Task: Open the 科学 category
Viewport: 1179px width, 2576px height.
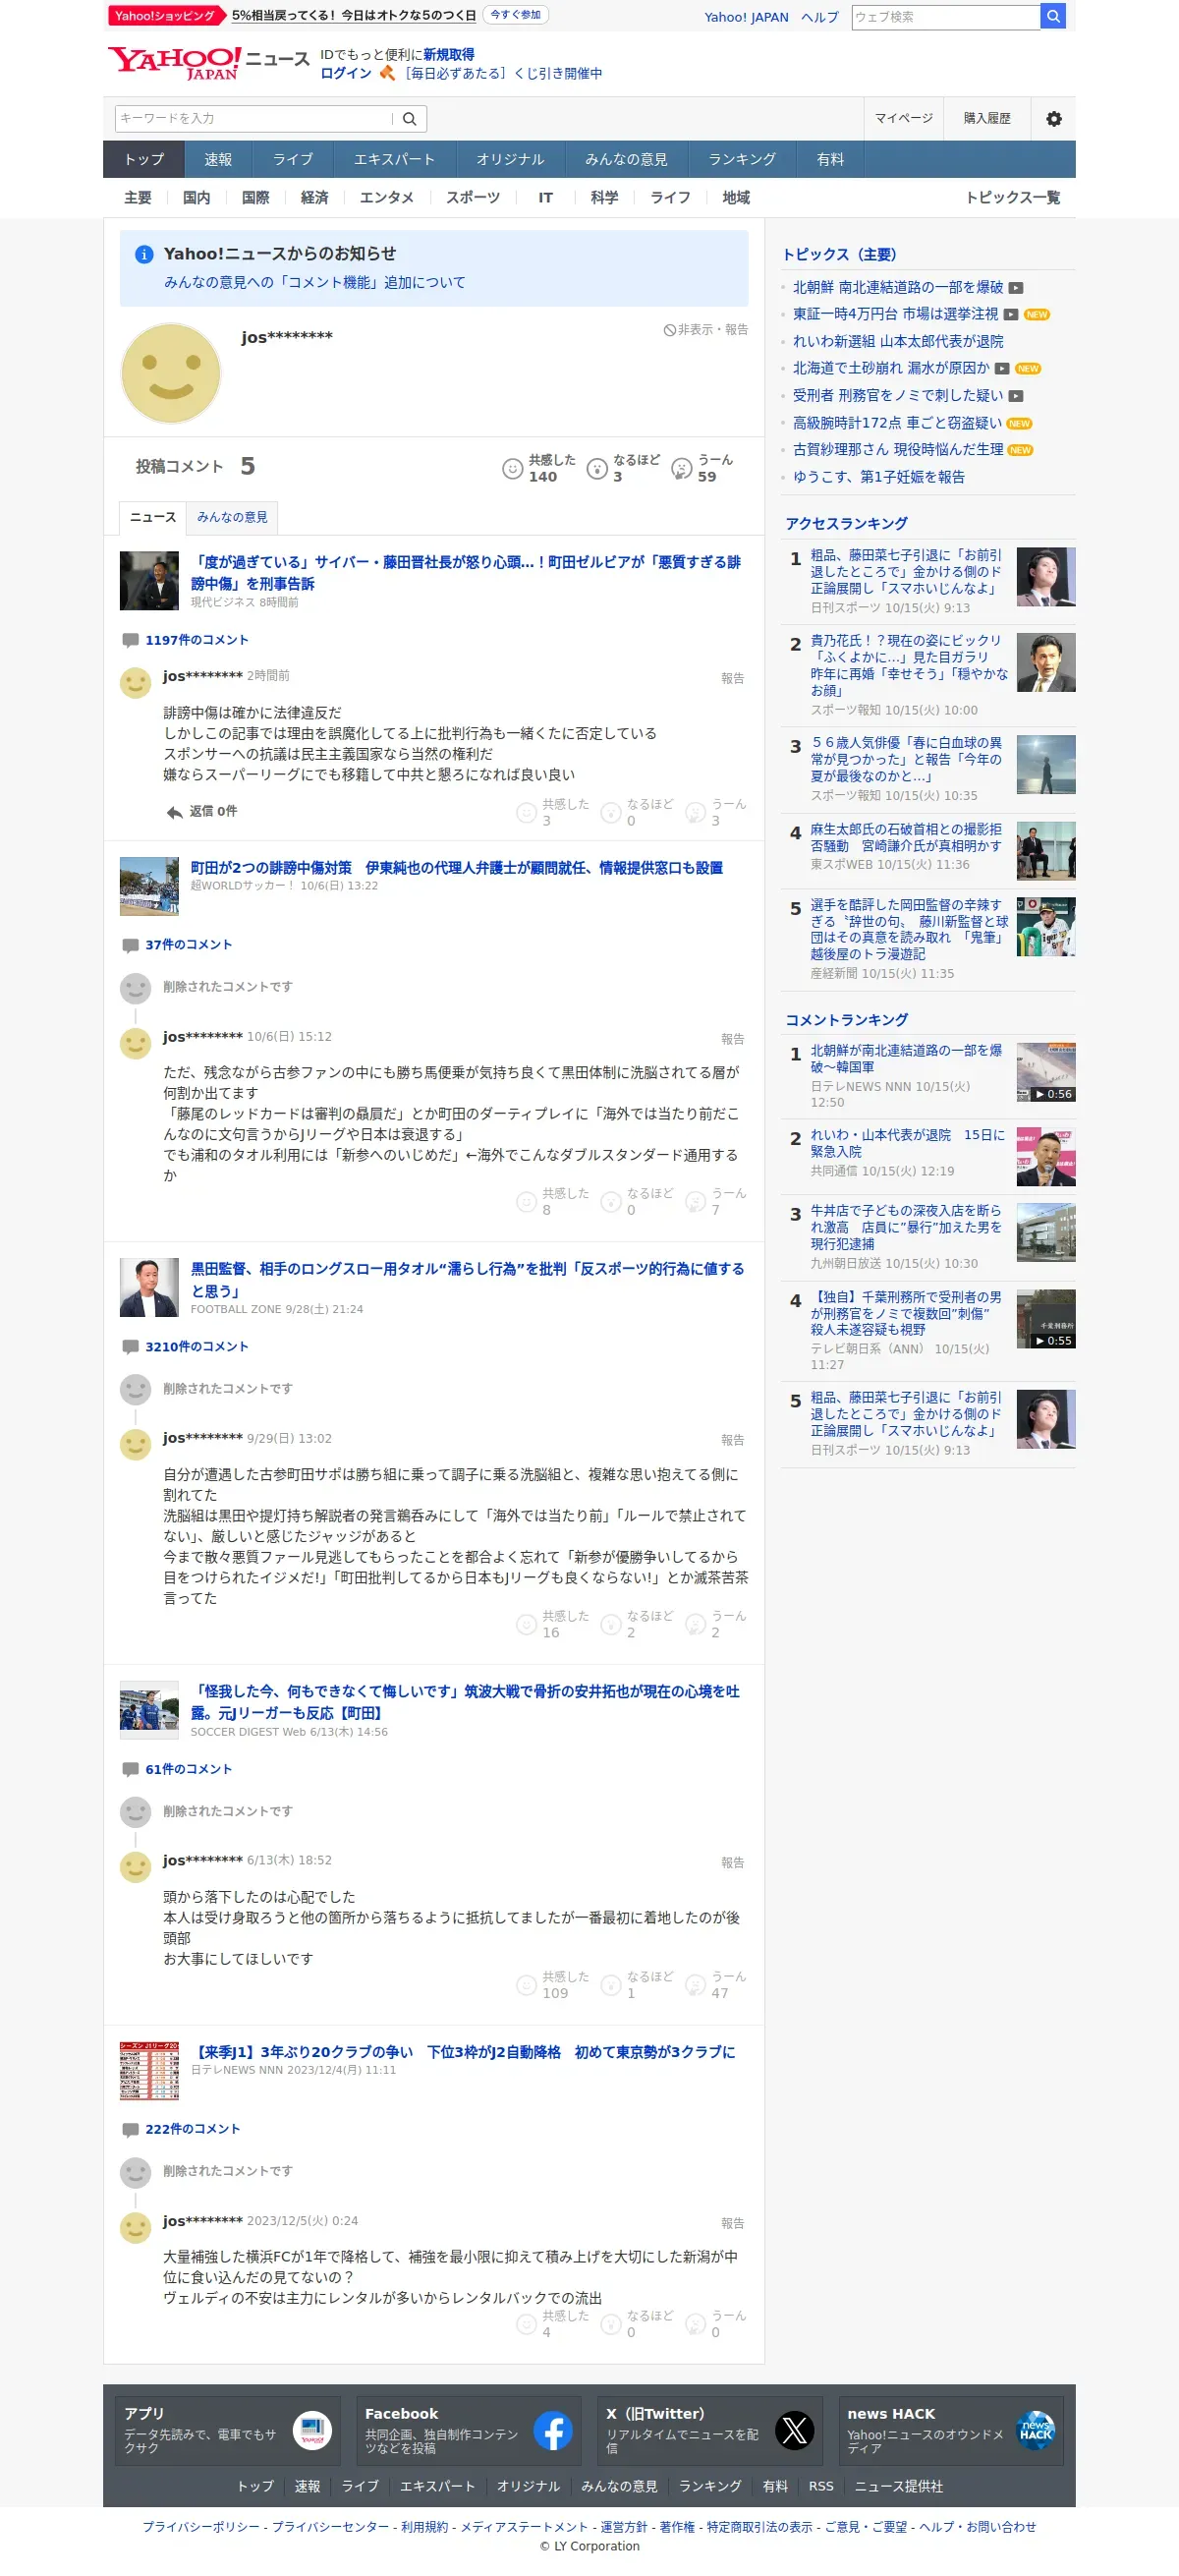Action: (604, 198)
